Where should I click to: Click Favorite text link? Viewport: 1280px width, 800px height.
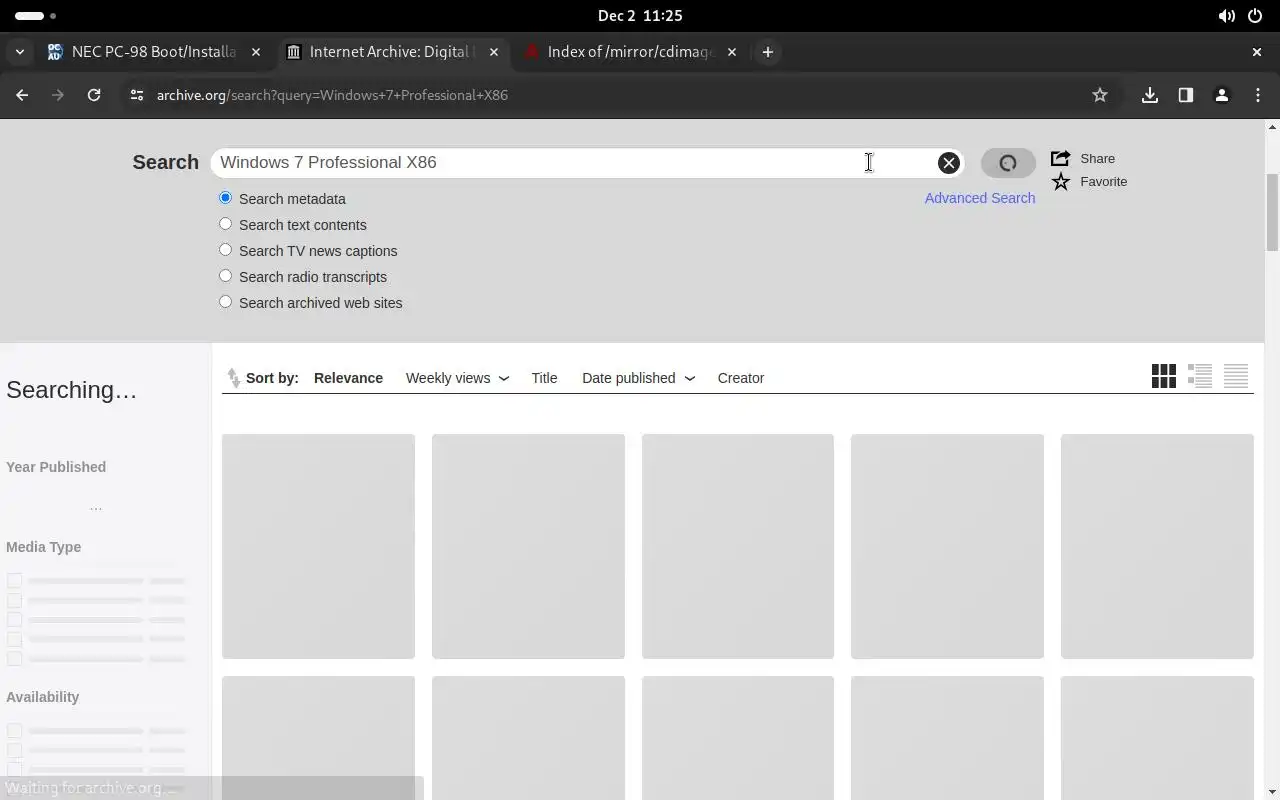click(1103, 181)
